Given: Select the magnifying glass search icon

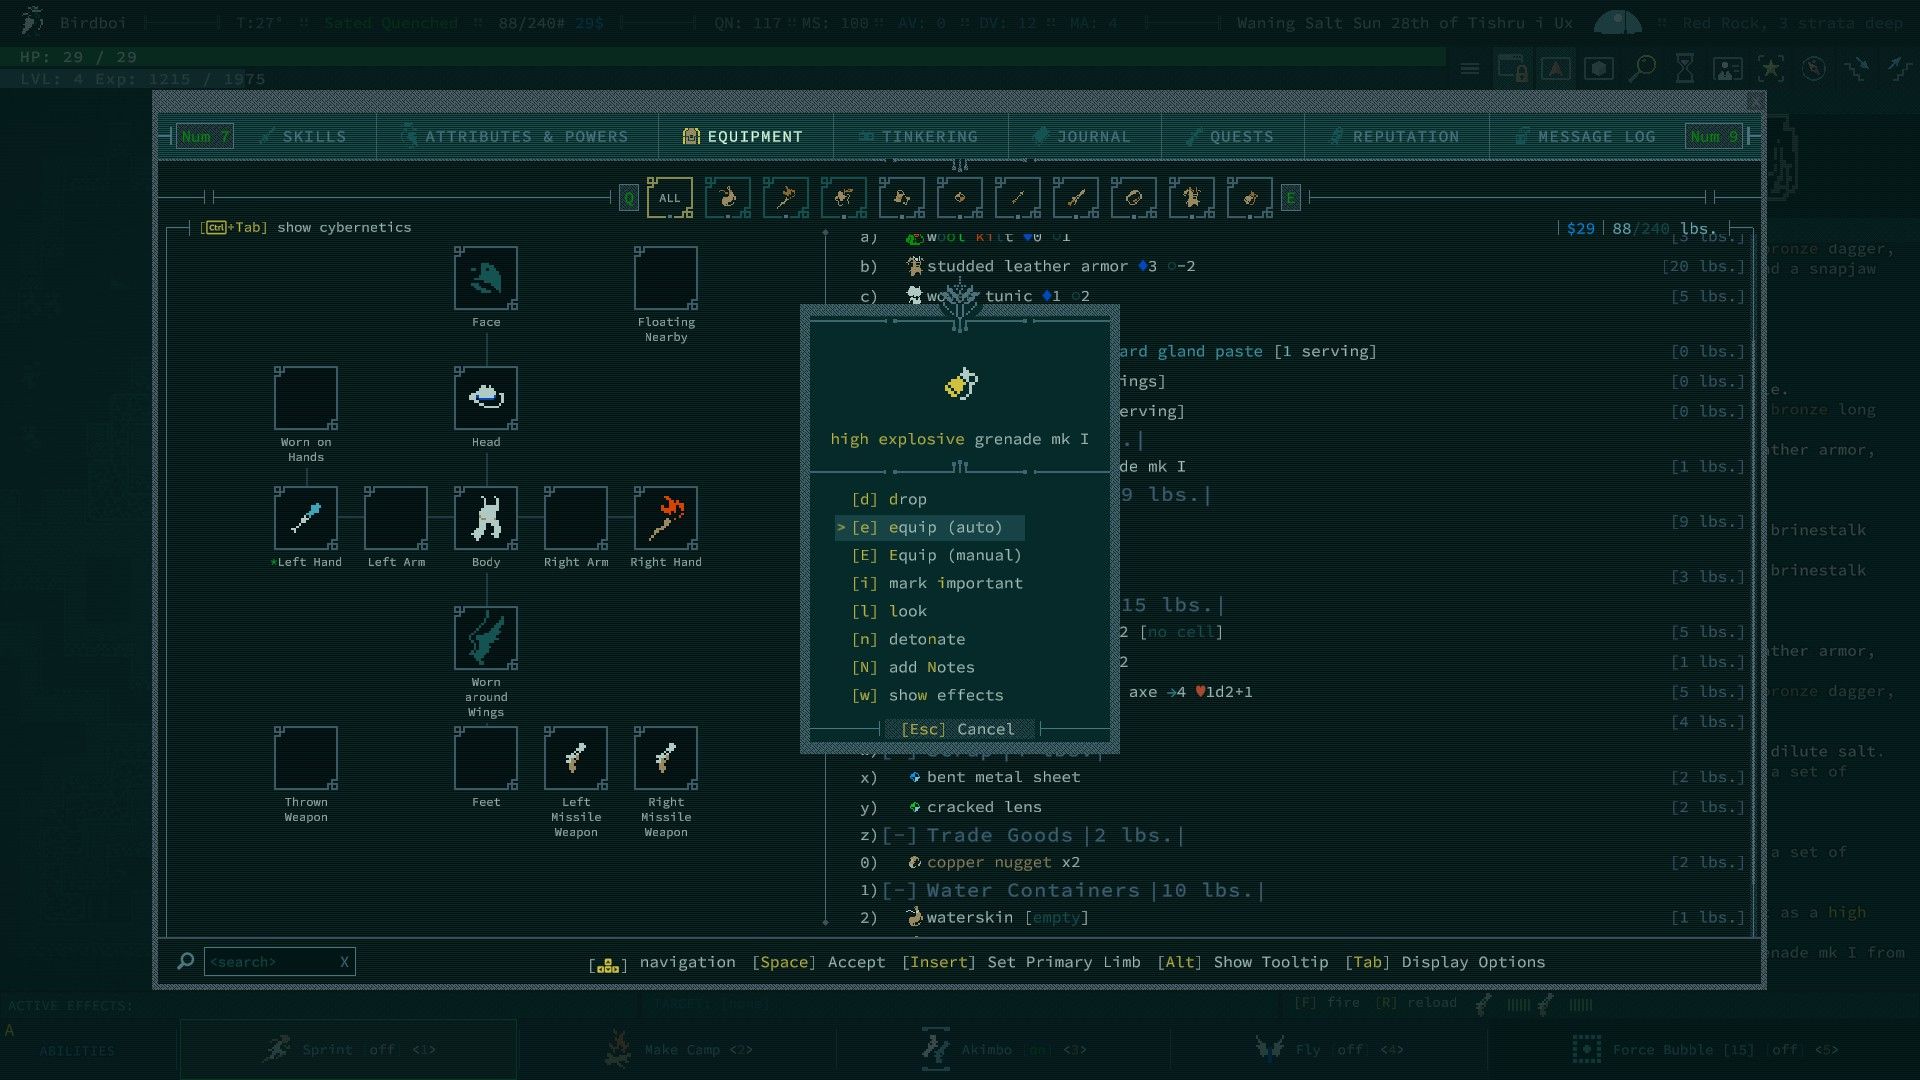Looking at the screenshot, I should (x=1640, y=68).
